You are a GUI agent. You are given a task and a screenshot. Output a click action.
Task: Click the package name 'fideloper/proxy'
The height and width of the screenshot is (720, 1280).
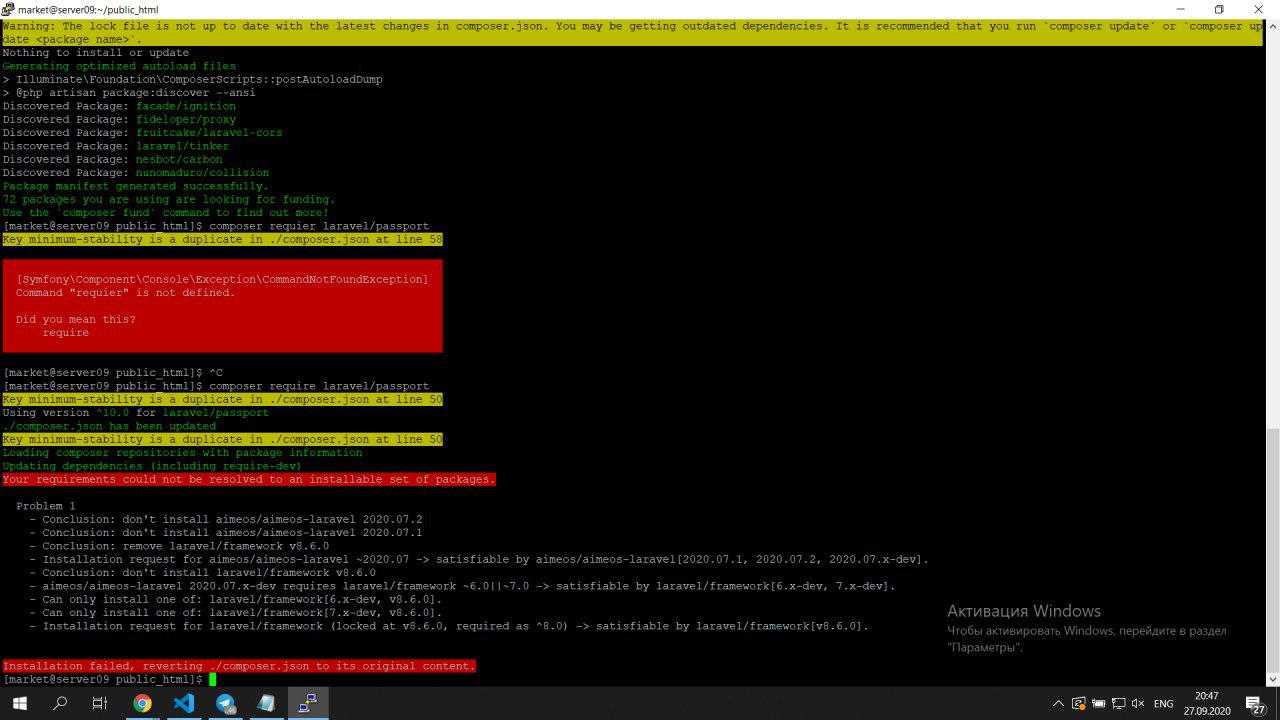pos(186,119)
